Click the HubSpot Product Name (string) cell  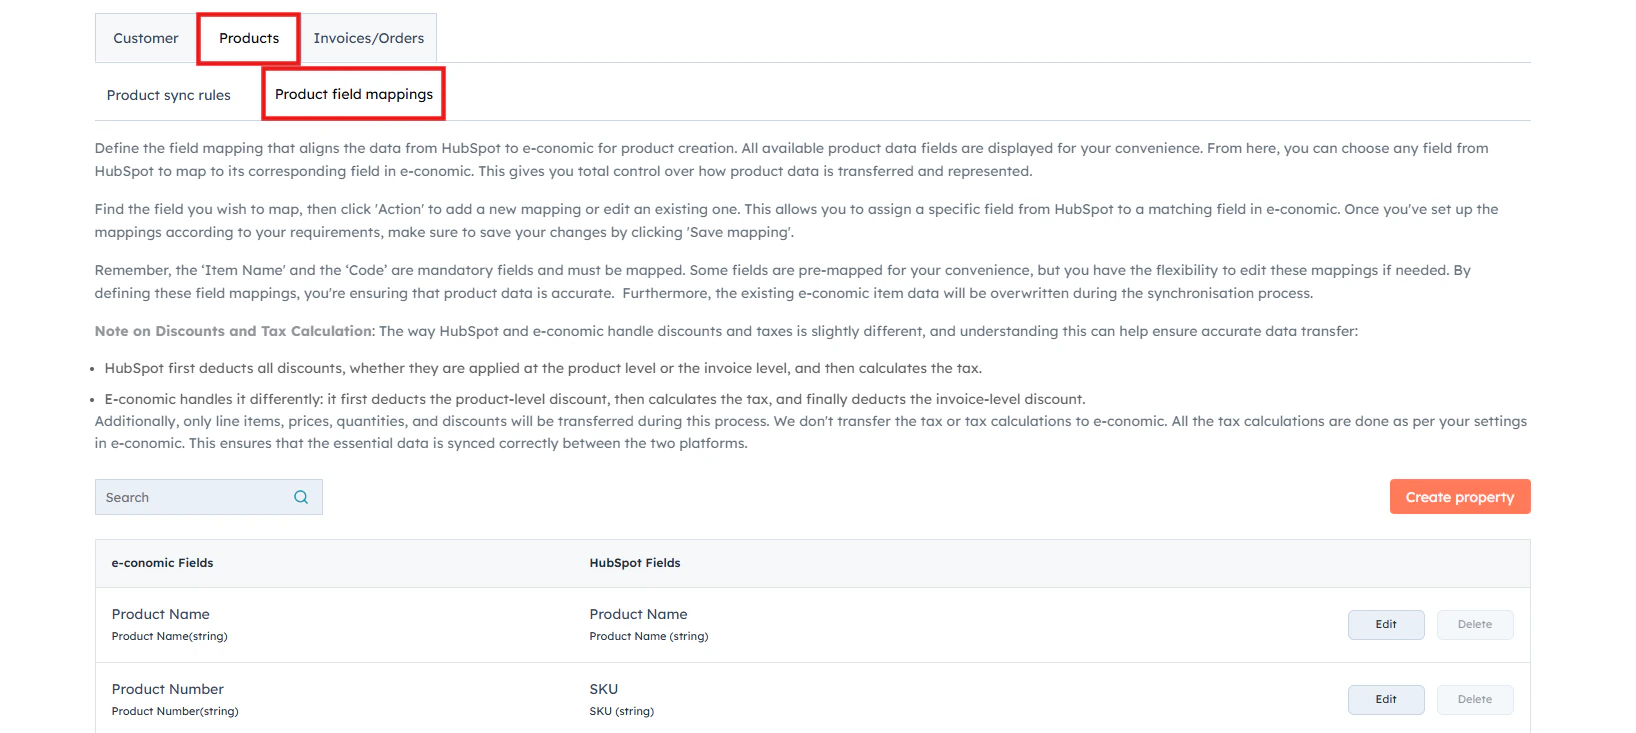(649, 624)
